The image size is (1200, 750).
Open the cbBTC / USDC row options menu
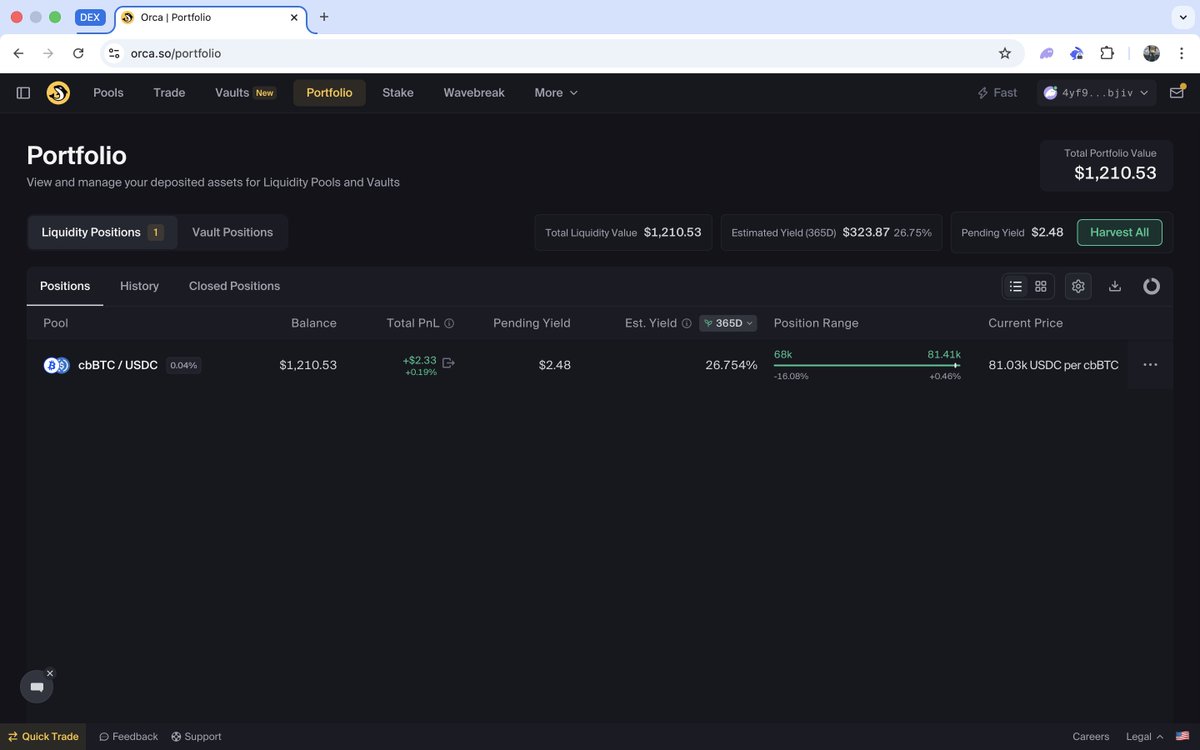(1150, 365)
